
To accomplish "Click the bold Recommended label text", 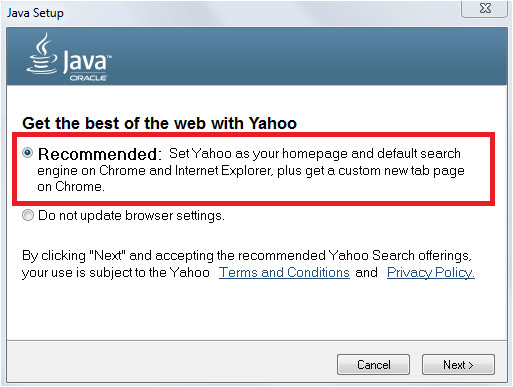I will coord(100,154).
